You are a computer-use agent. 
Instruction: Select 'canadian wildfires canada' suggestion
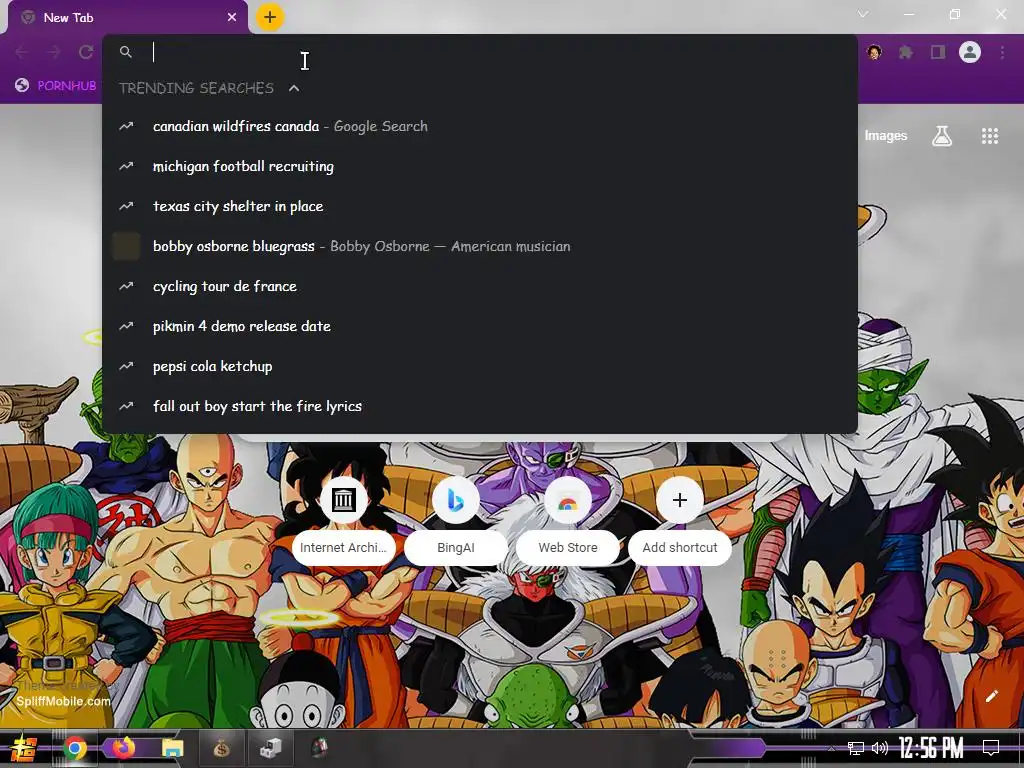479,126
